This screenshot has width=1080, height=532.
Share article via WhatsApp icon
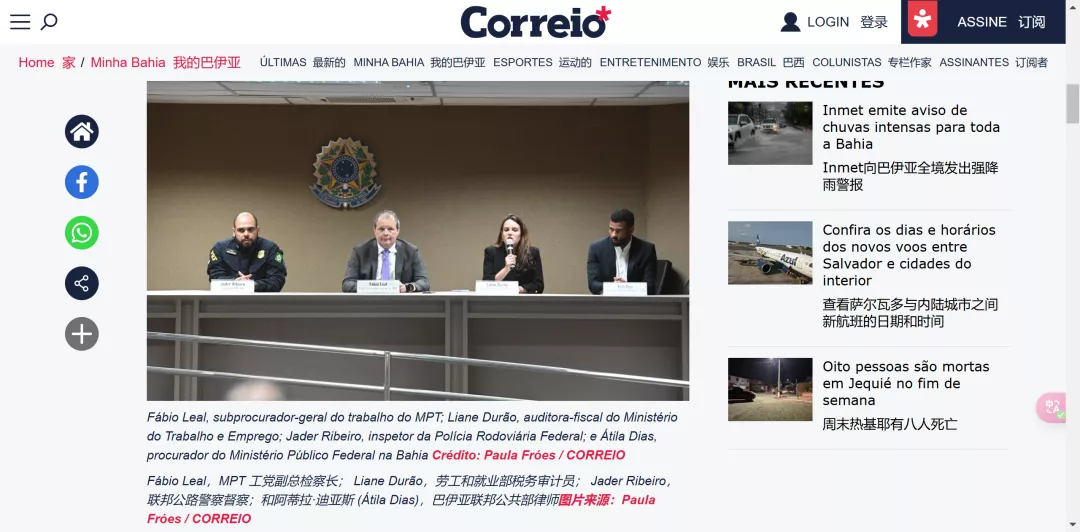pos(82,233)
